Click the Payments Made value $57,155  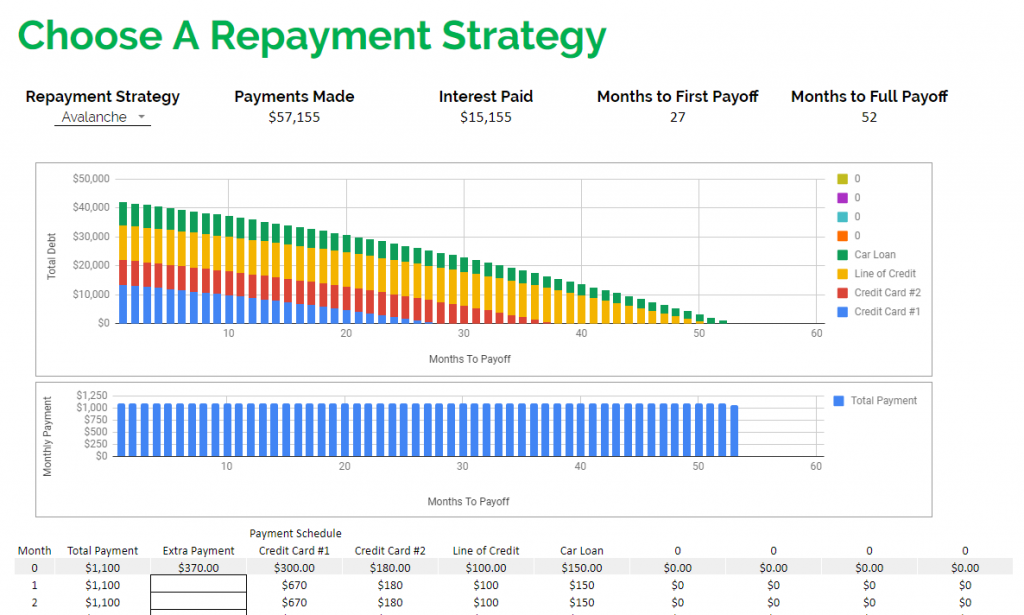[293, 117]
